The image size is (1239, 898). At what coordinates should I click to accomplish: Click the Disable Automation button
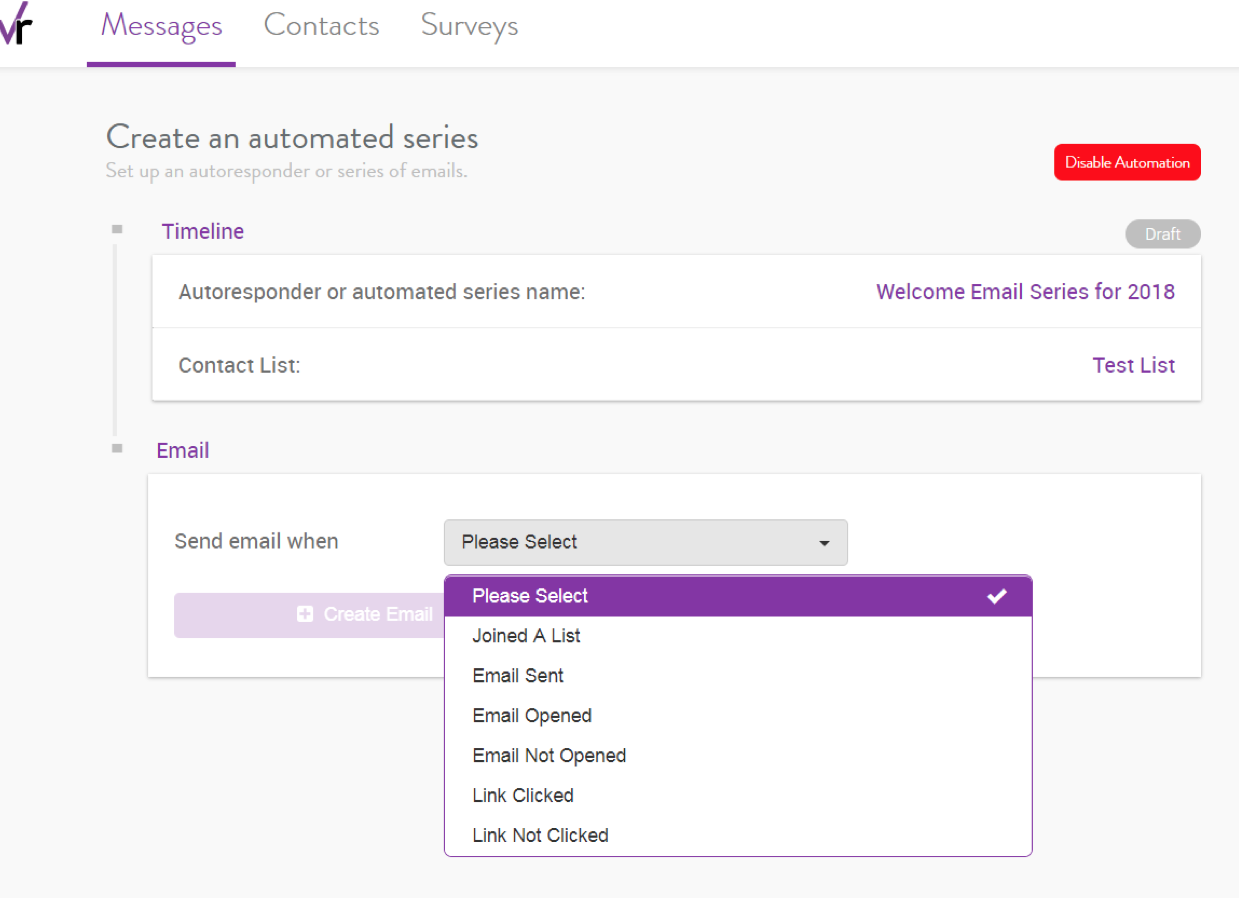pyautogui.click(x=1127, y=161)
